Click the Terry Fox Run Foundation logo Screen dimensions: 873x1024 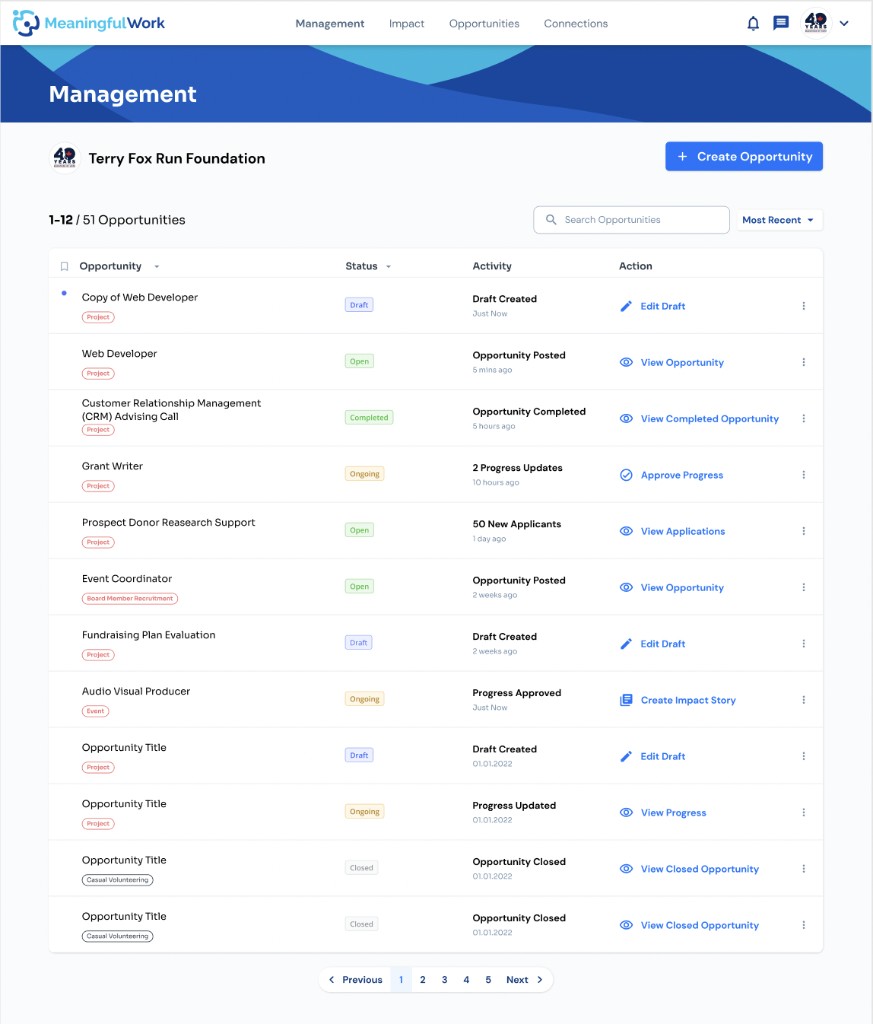coord(65,158)
